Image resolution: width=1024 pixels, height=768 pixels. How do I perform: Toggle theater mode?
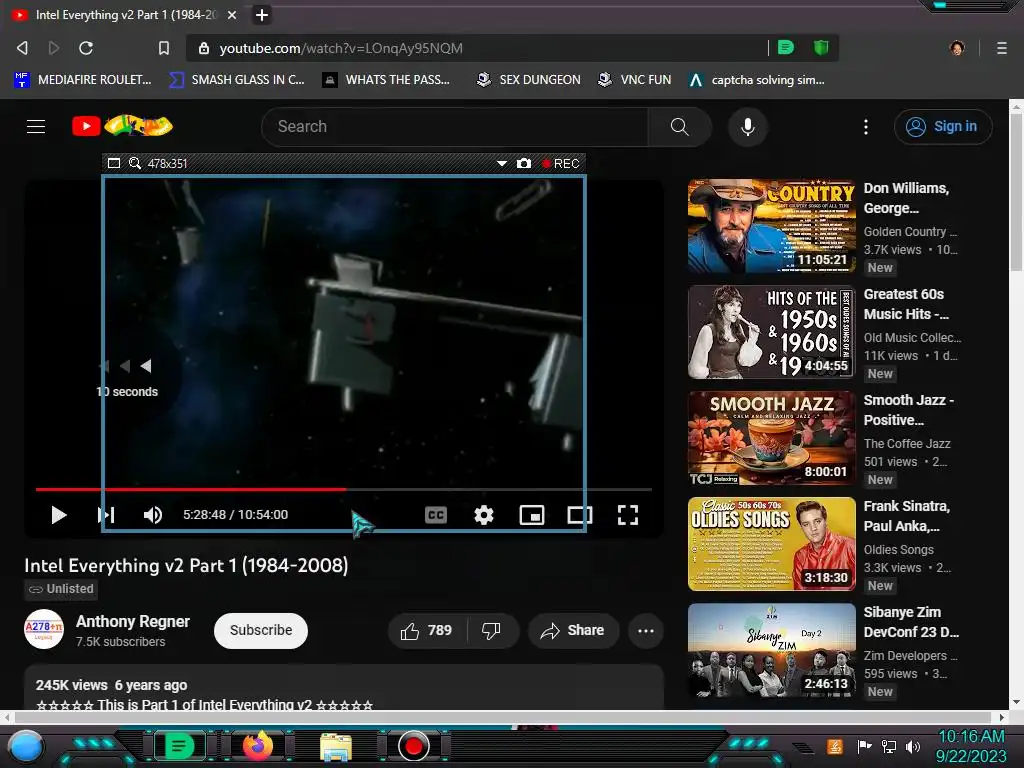click(580, 515)
